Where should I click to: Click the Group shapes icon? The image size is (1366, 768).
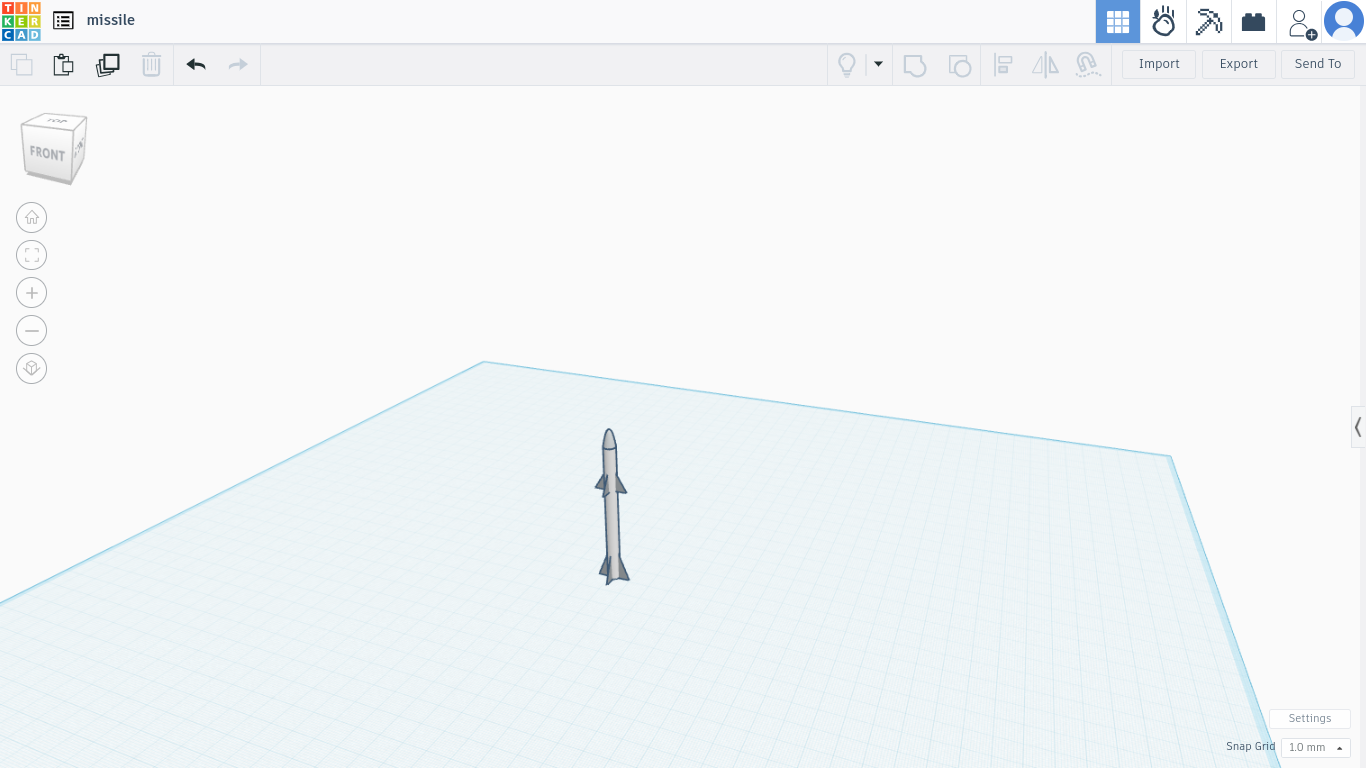pos(915,65)
